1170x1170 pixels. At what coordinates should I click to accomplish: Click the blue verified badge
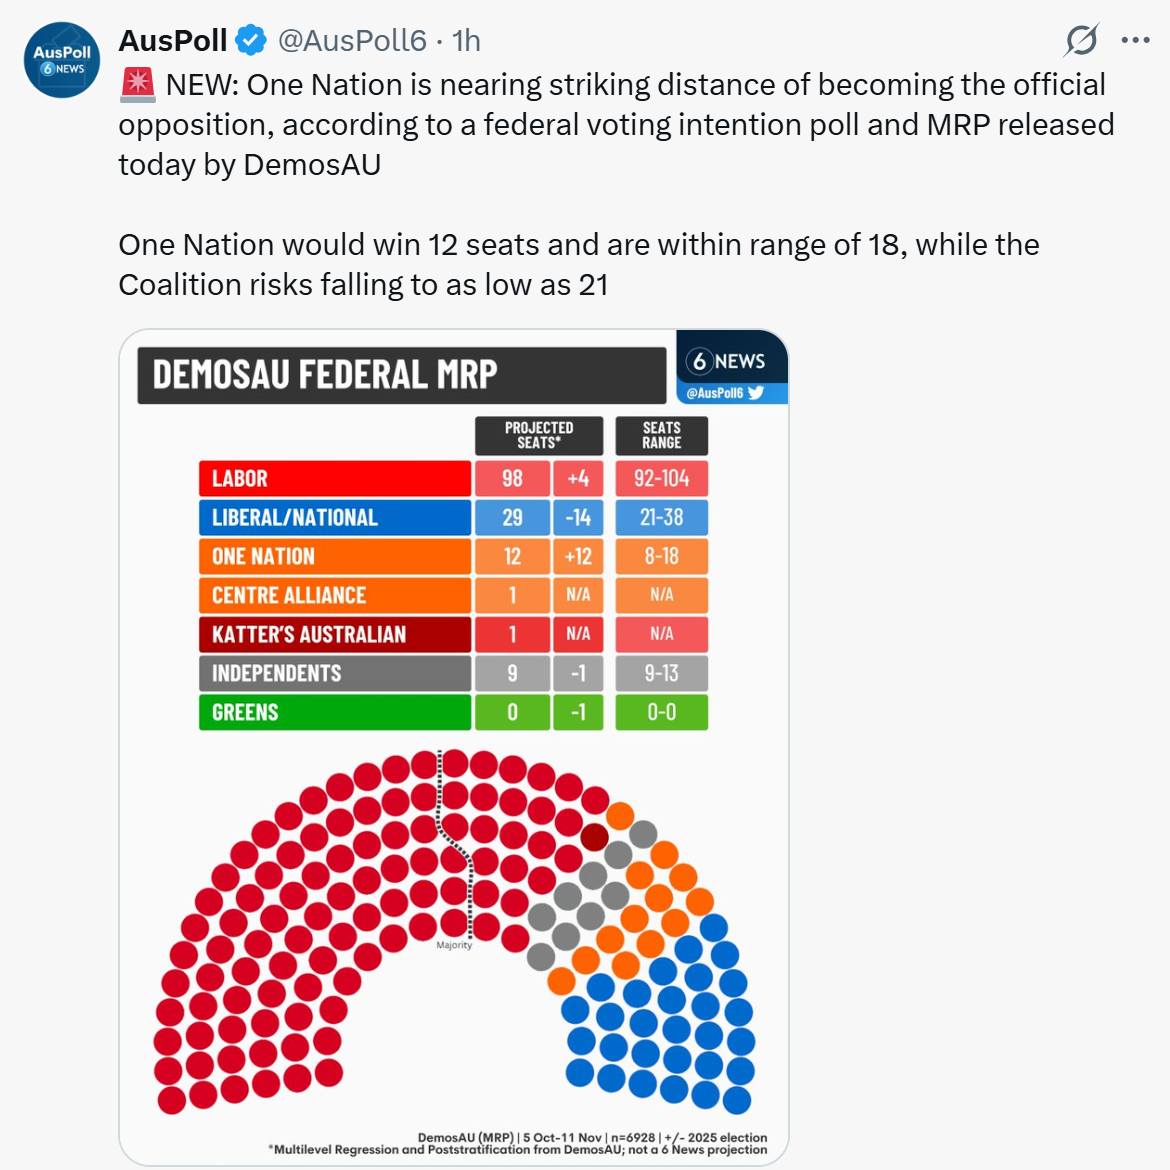(x=251, y=41)
